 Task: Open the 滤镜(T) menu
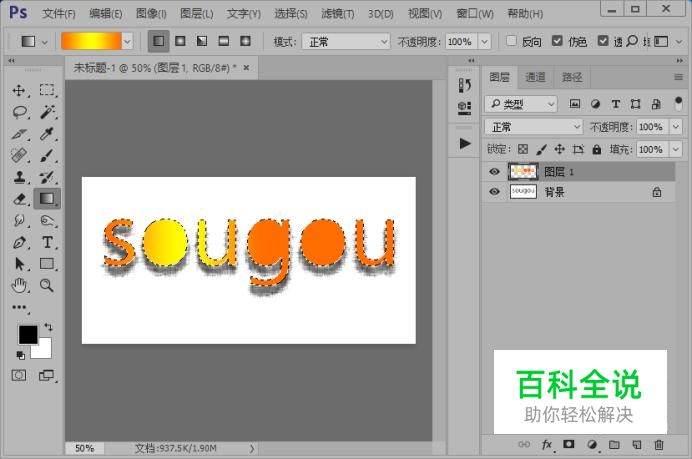point(338,14)
